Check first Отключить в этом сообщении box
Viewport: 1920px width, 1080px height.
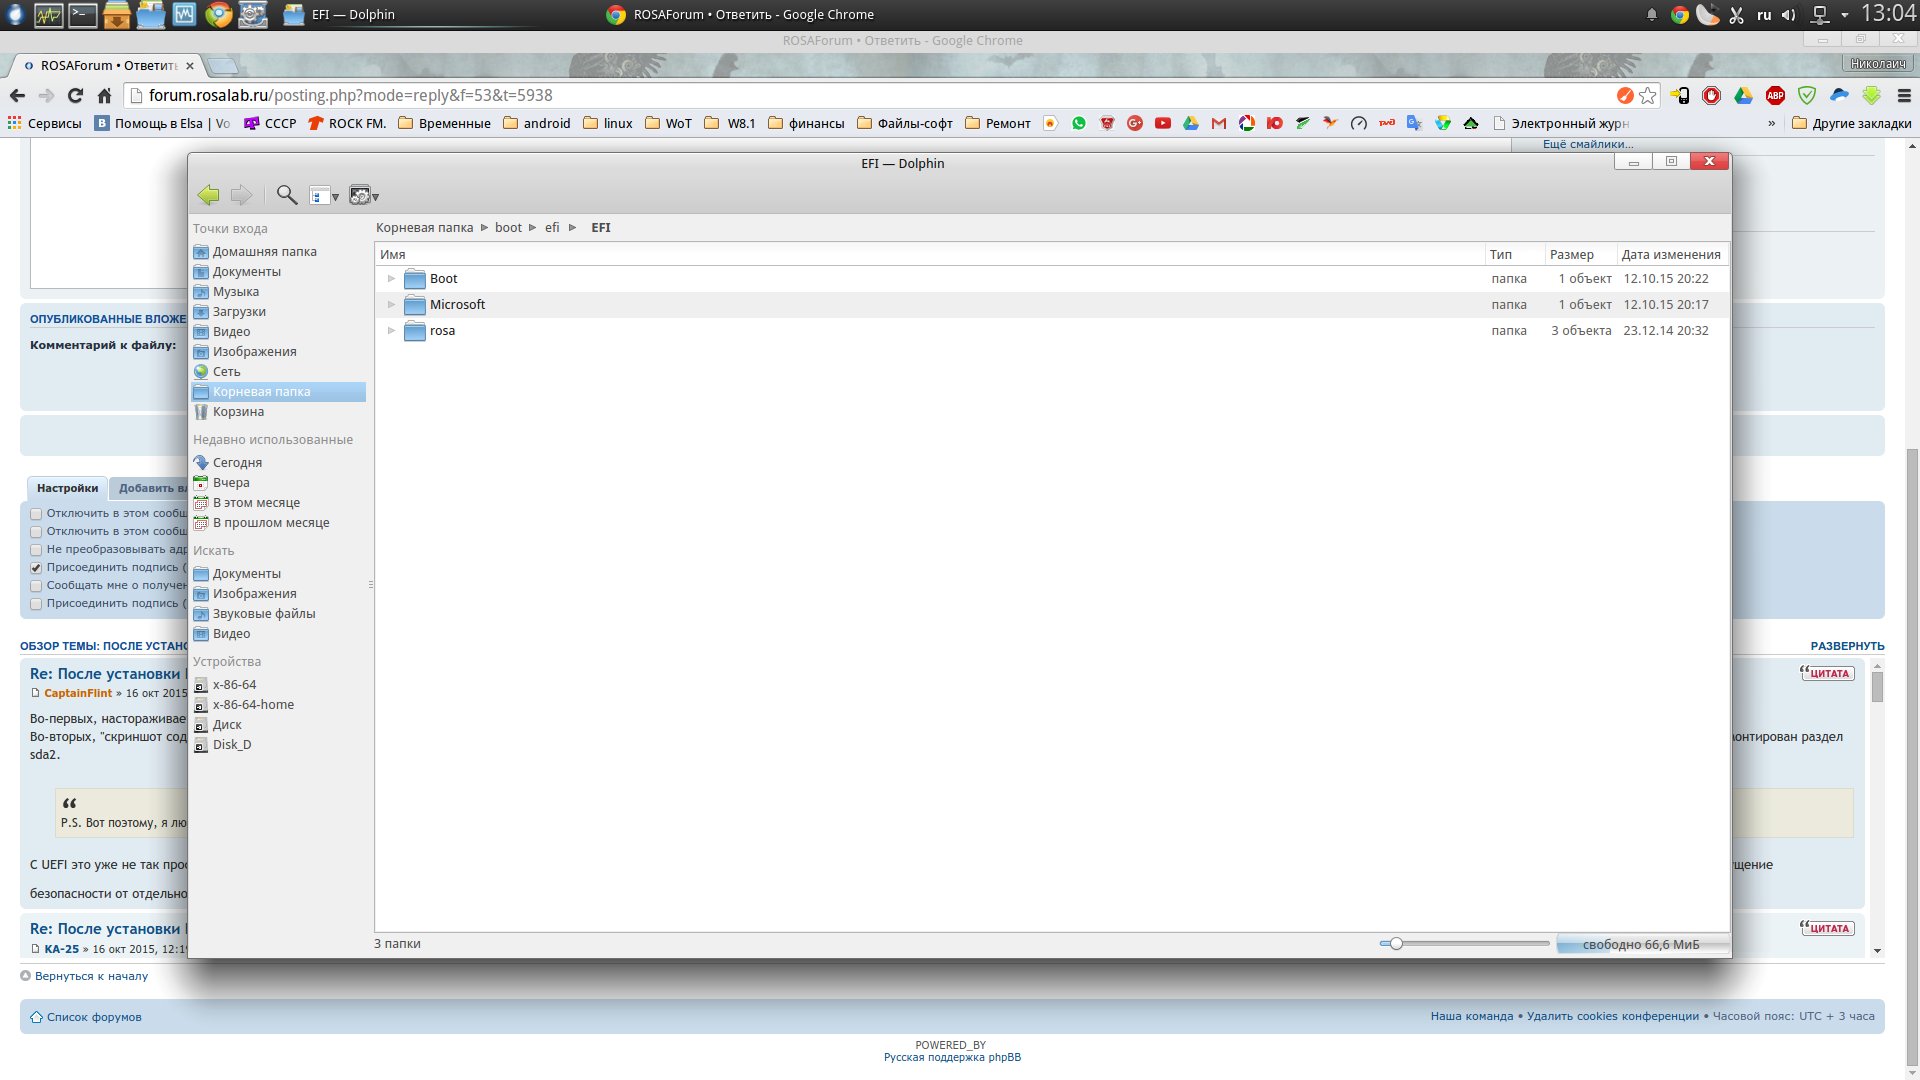pos(36,514)
